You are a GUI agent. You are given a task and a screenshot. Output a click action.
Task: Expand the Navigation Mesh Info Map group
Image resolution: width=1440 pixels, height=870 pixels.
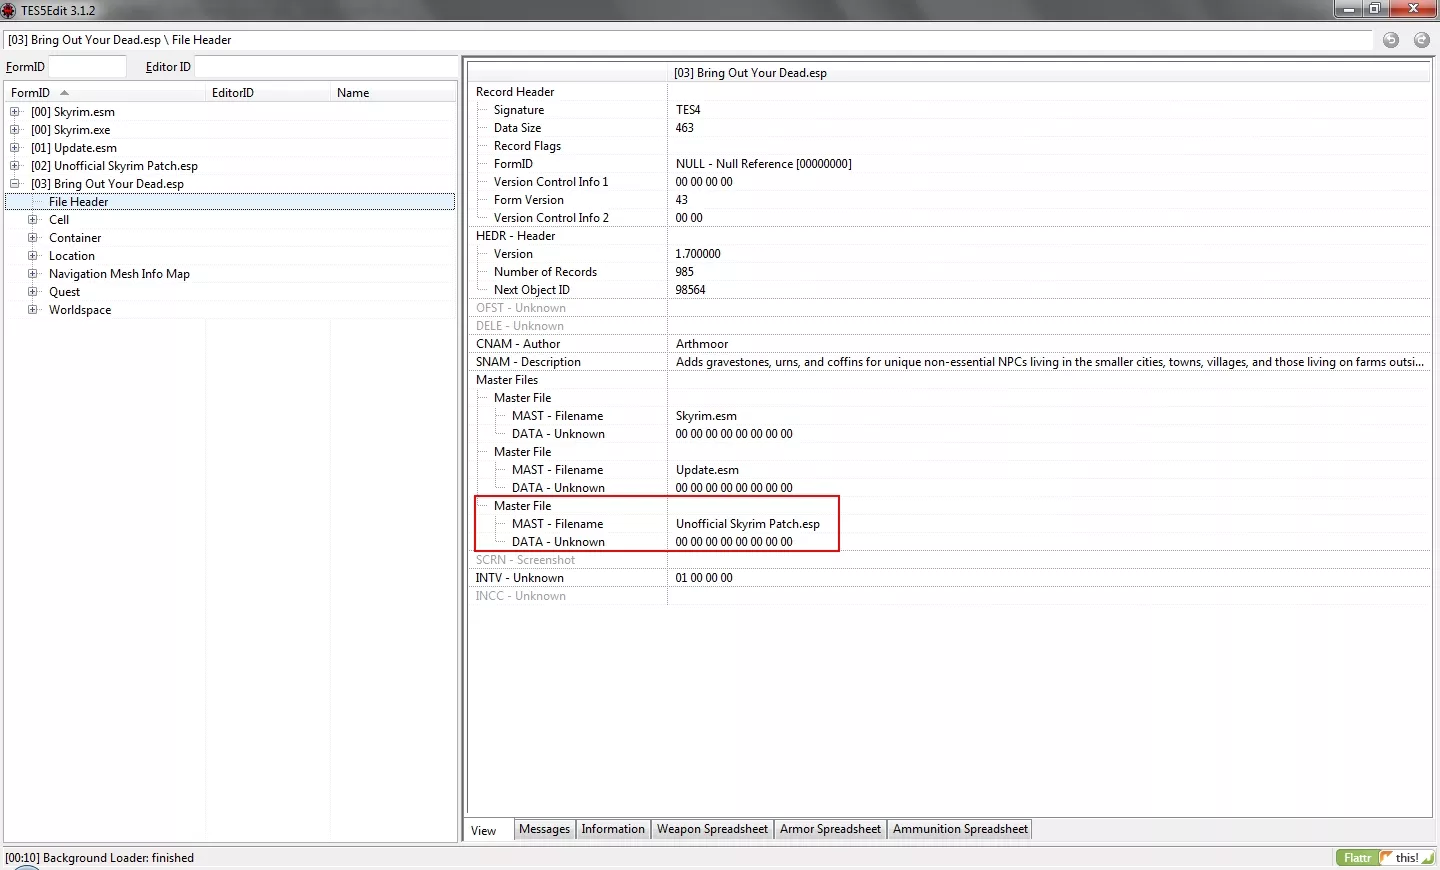(x=33, y=274)
